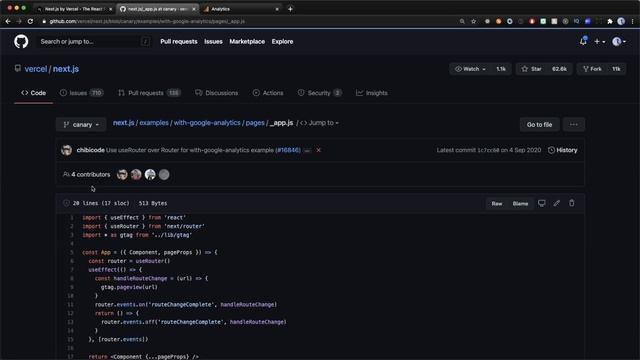The image size is (640, 360).
Task: Click the pencil edit-file icon
Action: pyautogui.click(x=557, y=203)
